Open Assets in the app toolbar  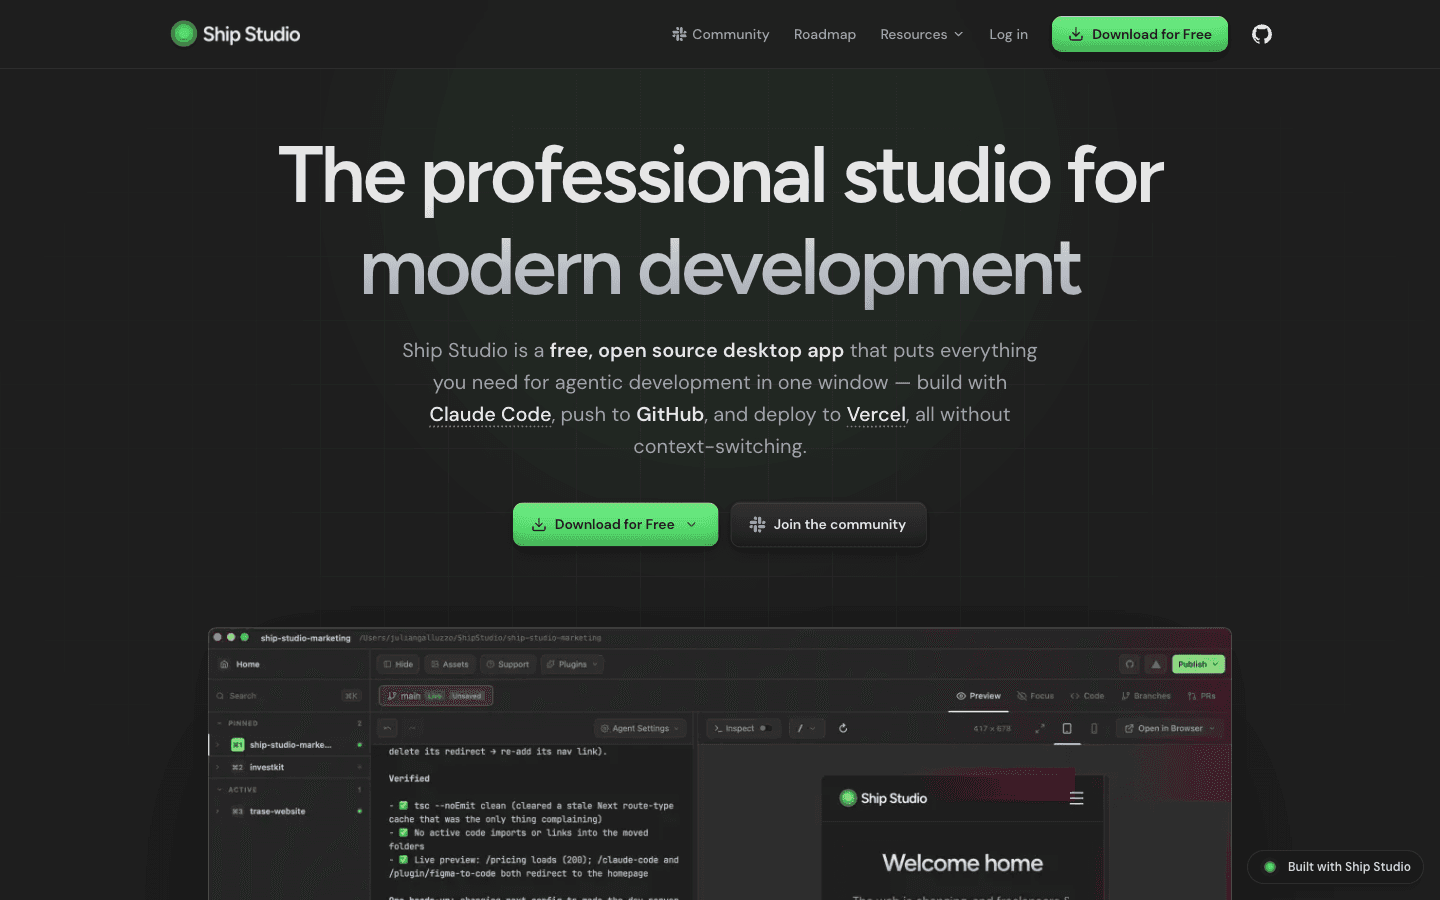coord(449,664)
